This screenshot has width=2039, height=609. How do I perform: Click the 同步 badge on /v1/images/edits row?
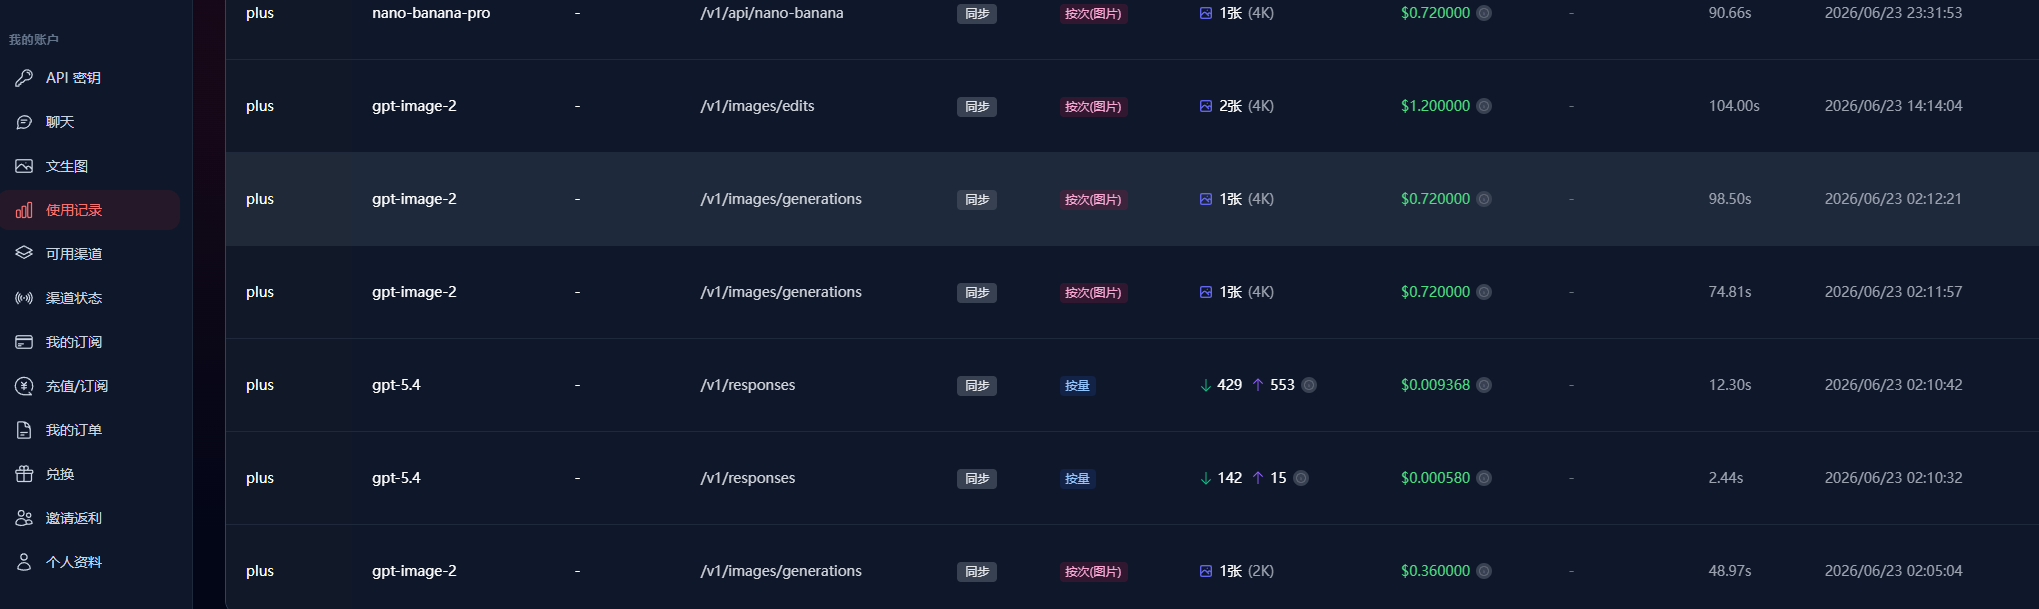coord(977,107)
